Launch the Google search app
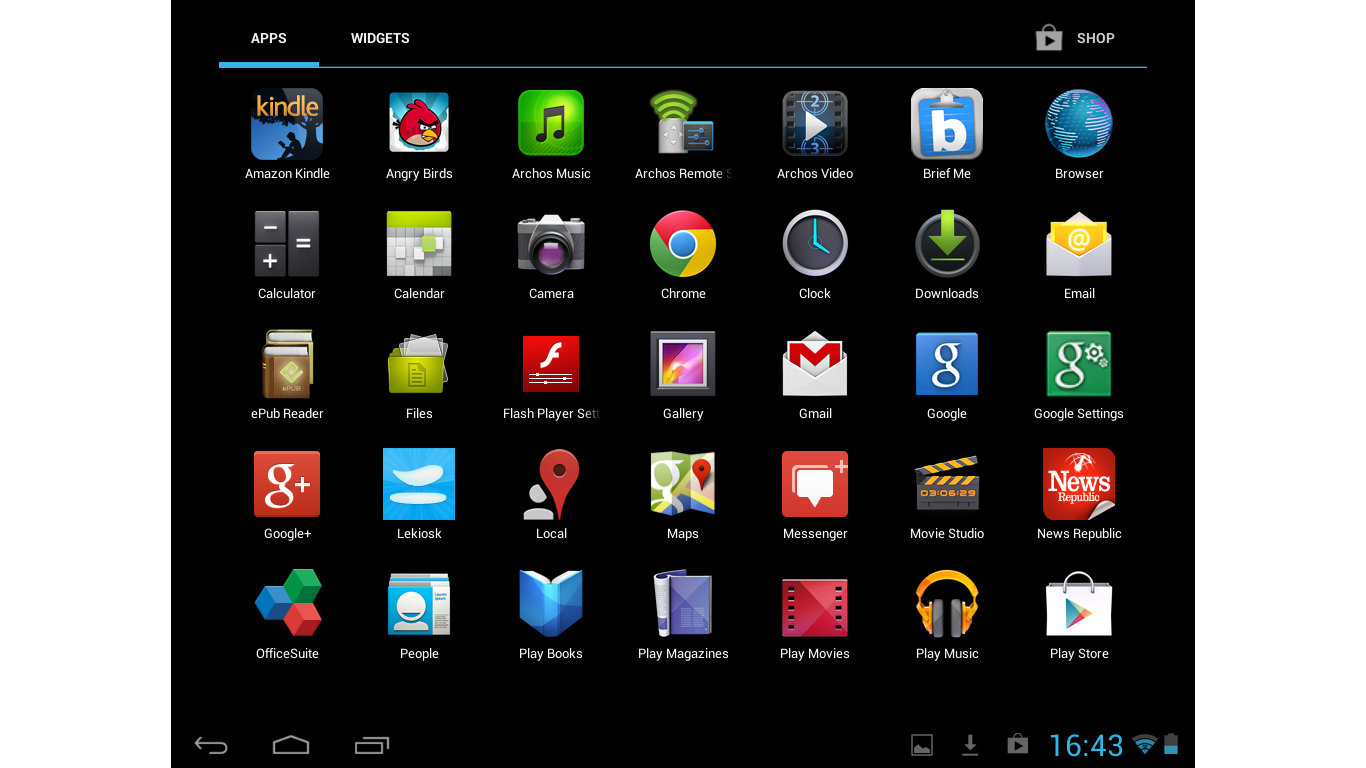 click(x=947, y=364)
